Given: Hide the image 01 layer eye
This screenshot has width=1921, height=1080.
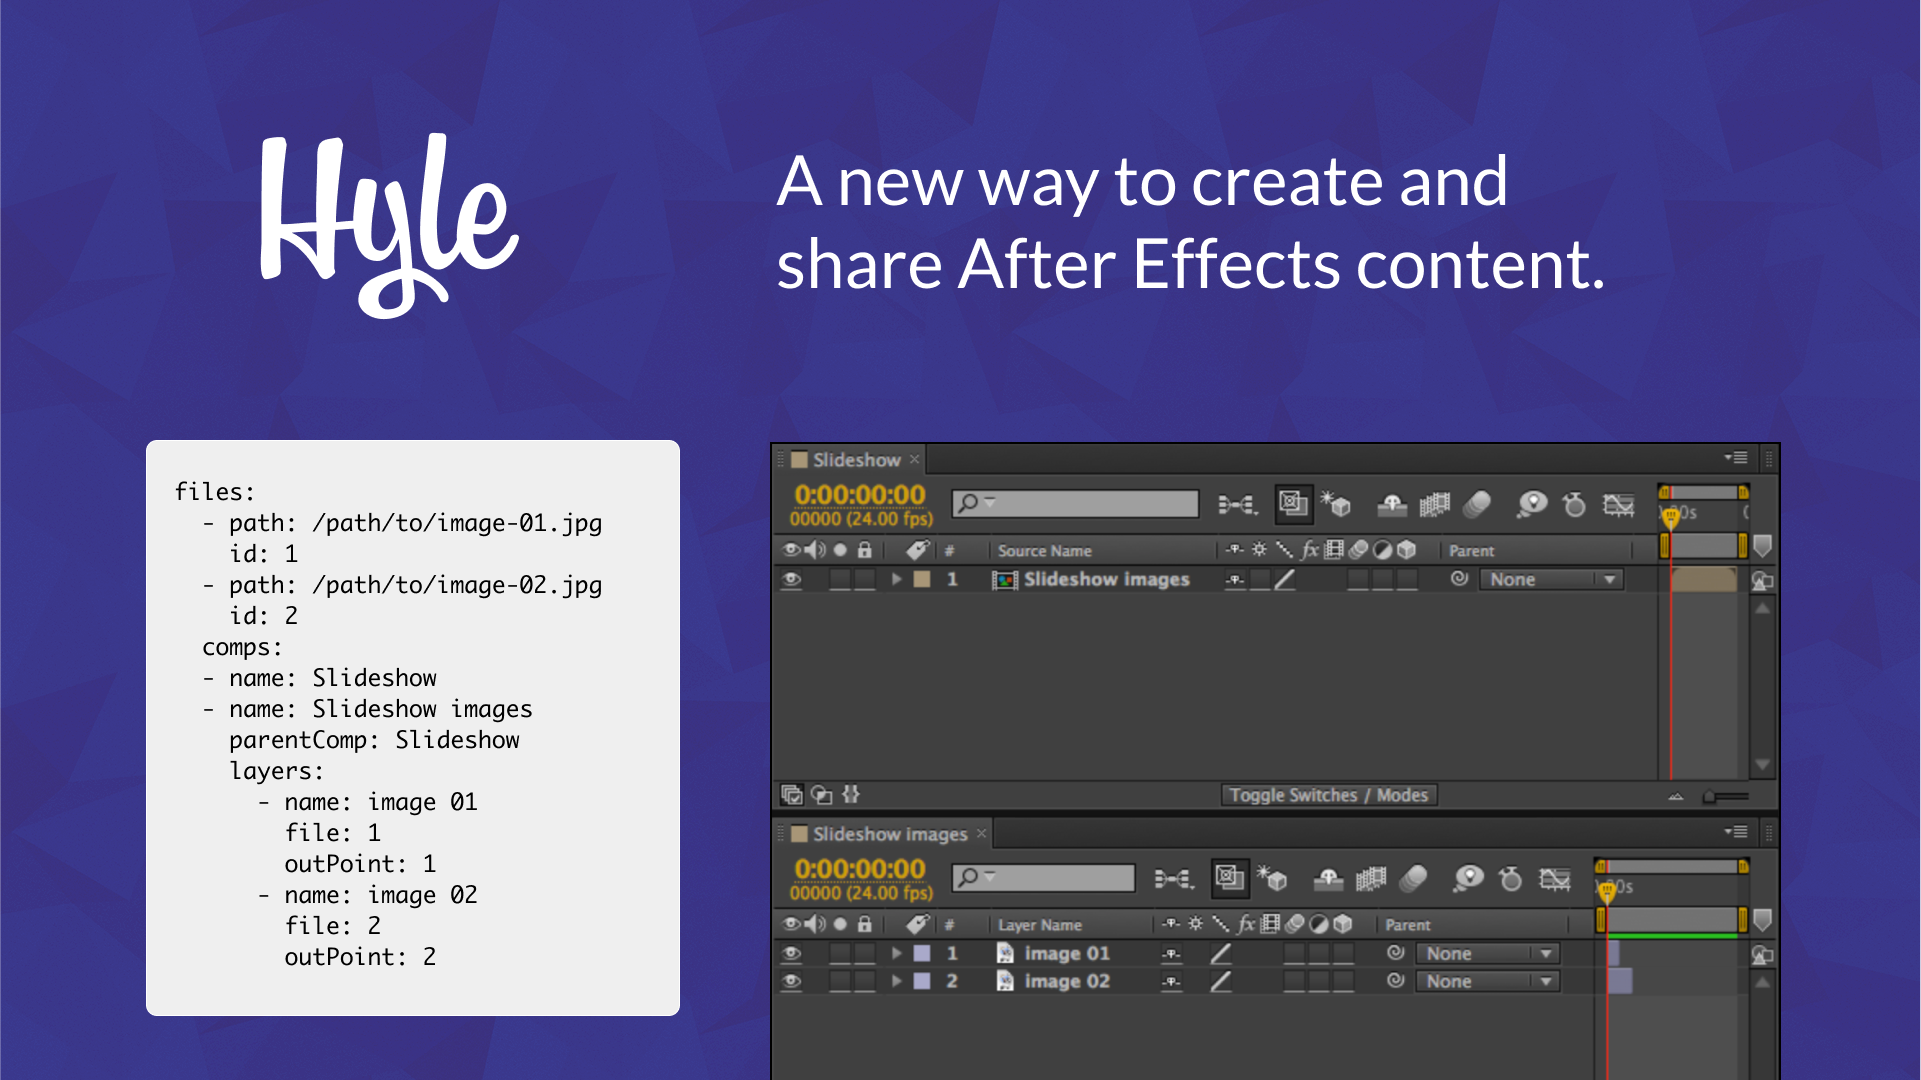Looking at the screenshot, I should coord(791,953).
